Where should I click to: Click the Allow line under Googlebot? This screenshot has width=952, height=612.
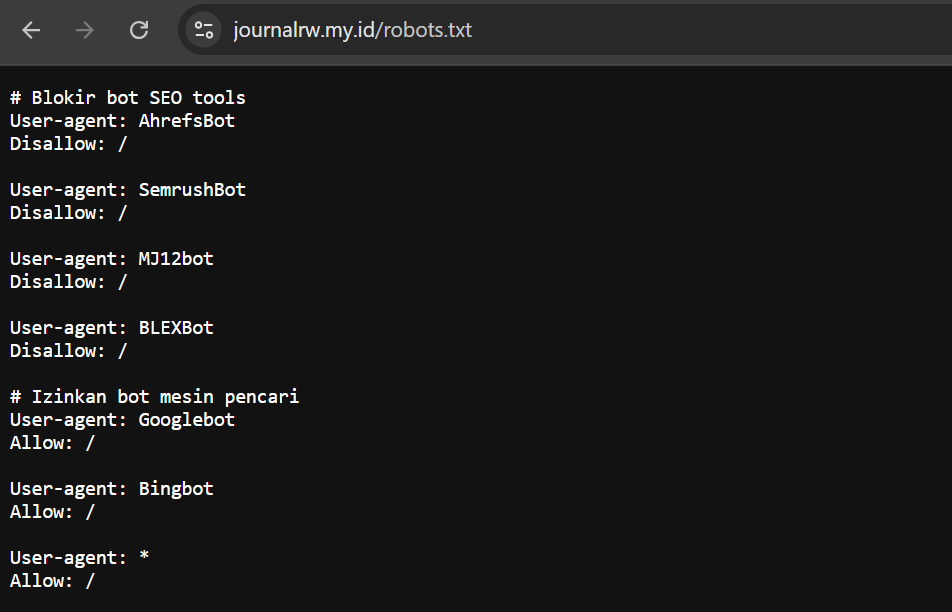[52, 443]
